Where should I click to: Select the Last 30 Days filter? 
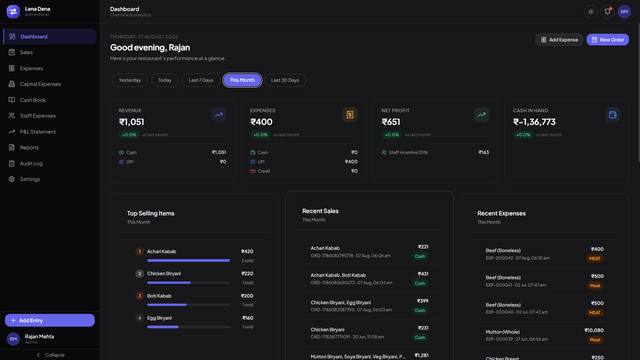coord(285,80)
